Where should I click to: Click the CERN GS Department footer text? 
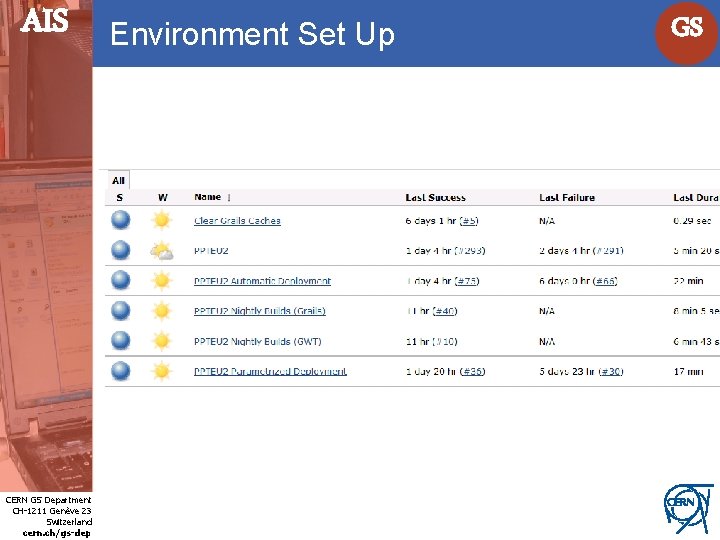point(48,500)
